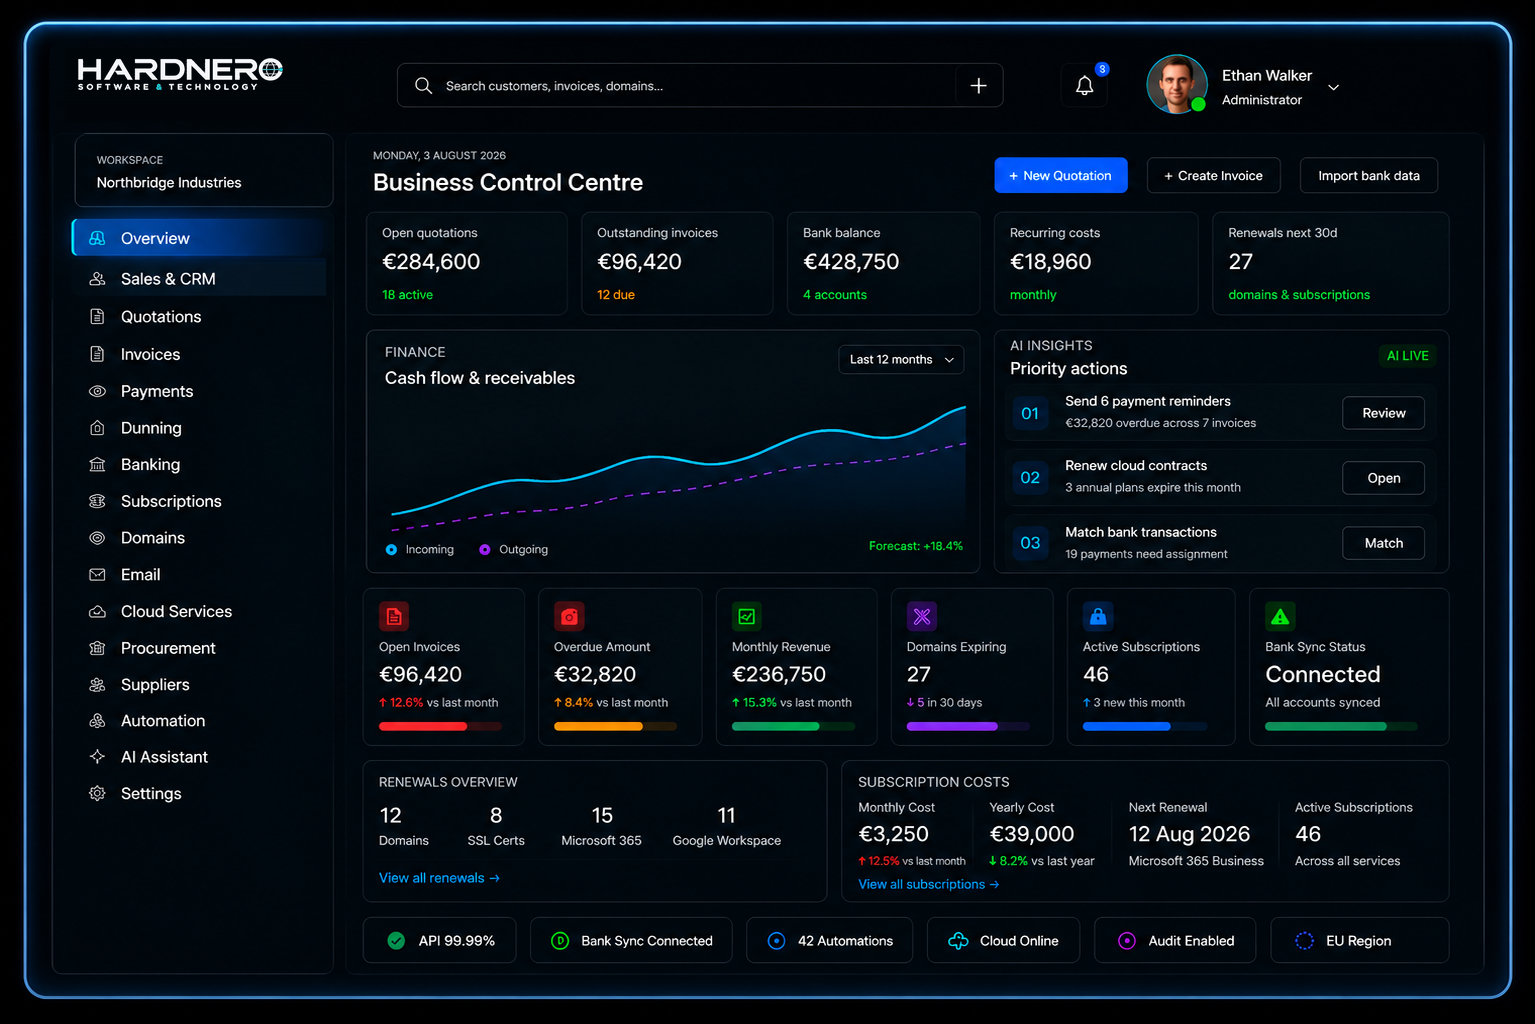This screenshot has width=1535, height=1024.
Task: Click the '12 Aug 2026' next renewal date
Action: pyautogui.click(x=1189, y=834)
